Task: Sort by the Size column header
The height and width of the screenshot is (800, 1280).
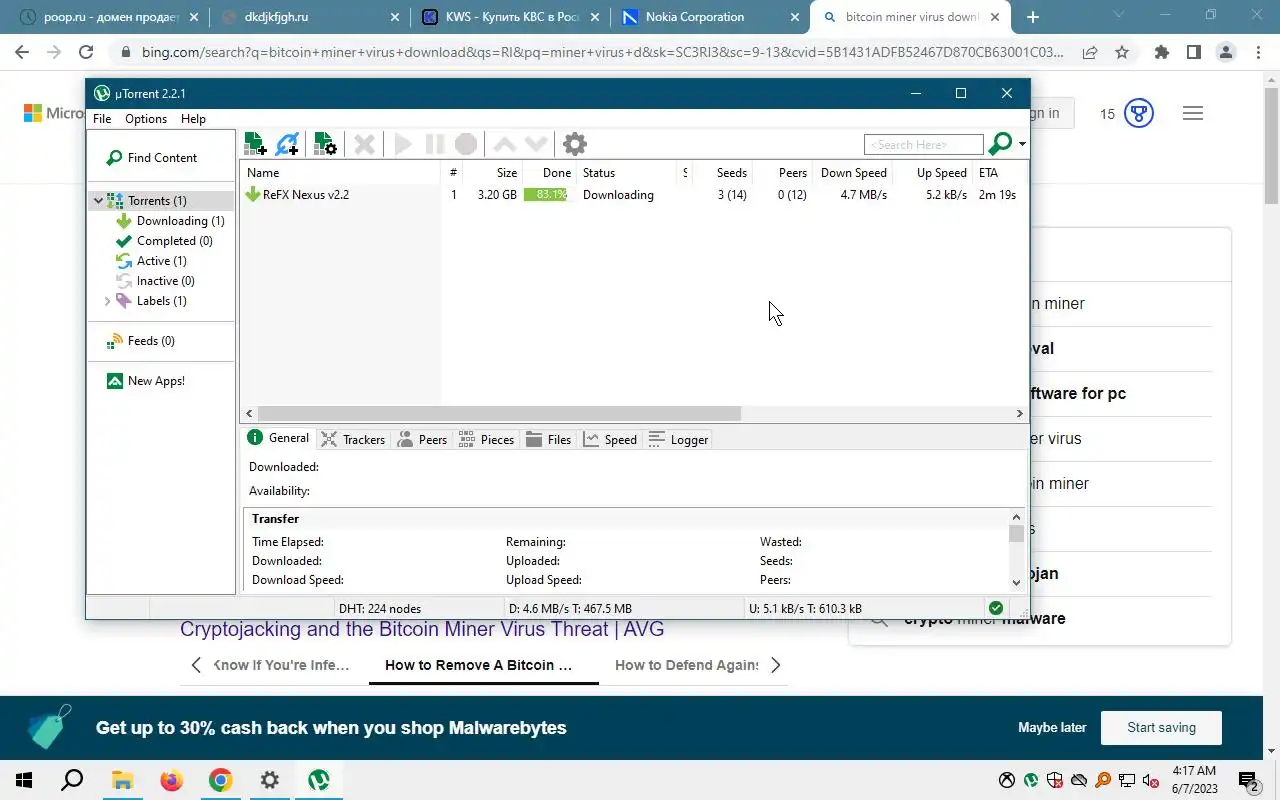Action: point(492,172)
